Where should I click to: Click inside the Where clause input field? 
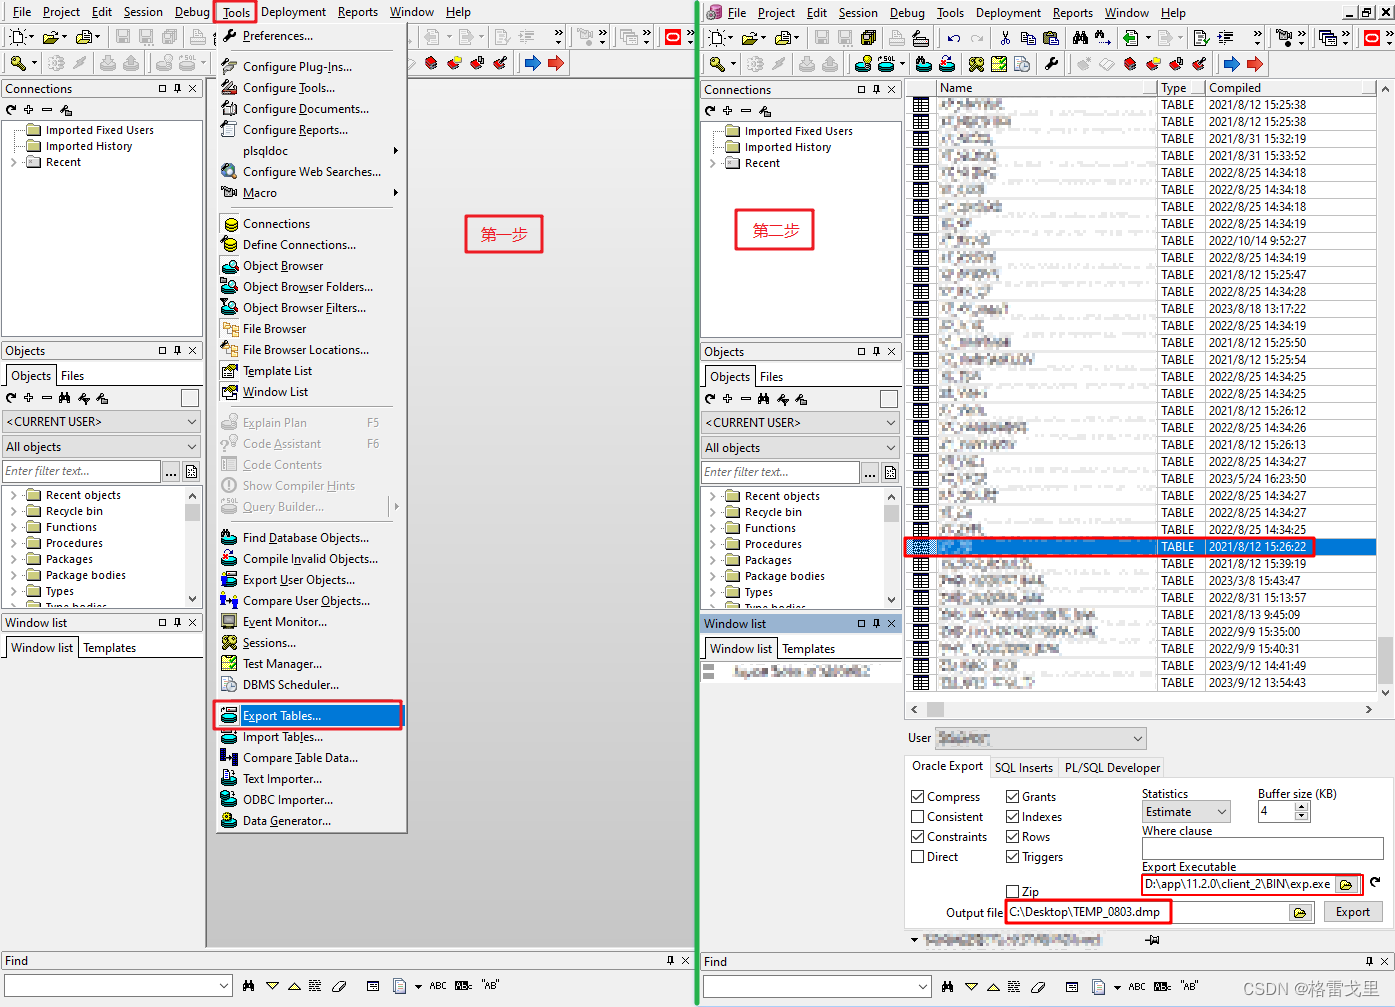click(x=1260, y=847)
